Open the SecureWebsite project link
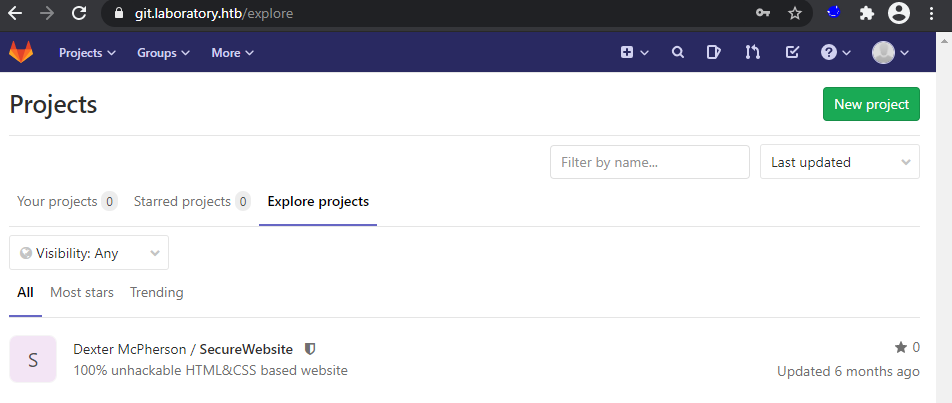The image size is (952, 403). point(246,349)
